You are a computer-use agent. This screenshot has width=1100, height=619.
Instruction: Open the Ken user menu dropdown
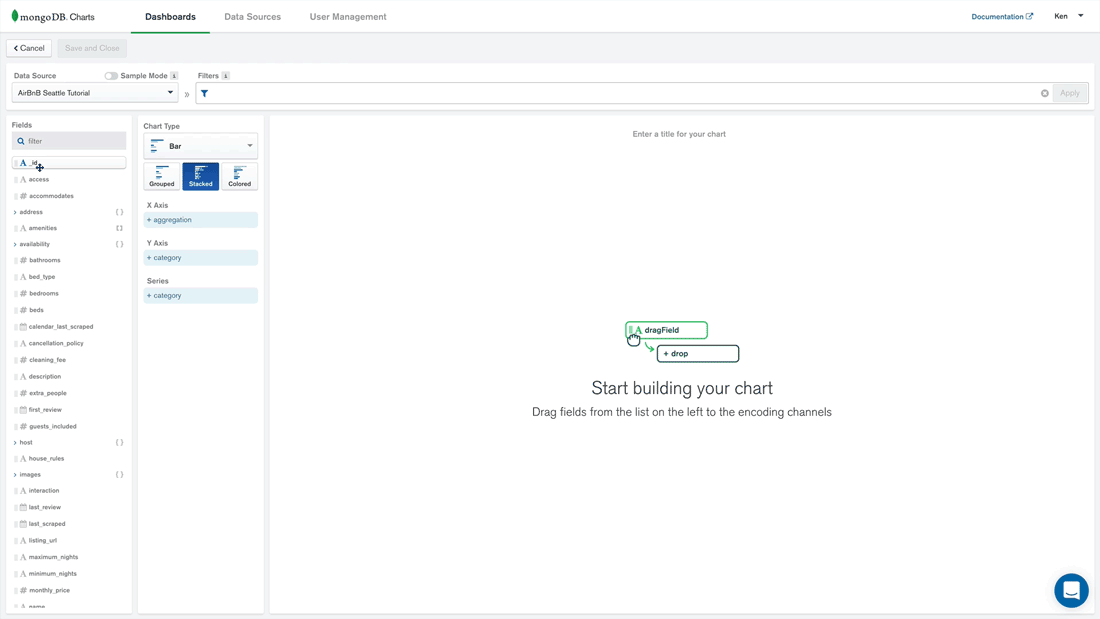(x=1068, y=16)
